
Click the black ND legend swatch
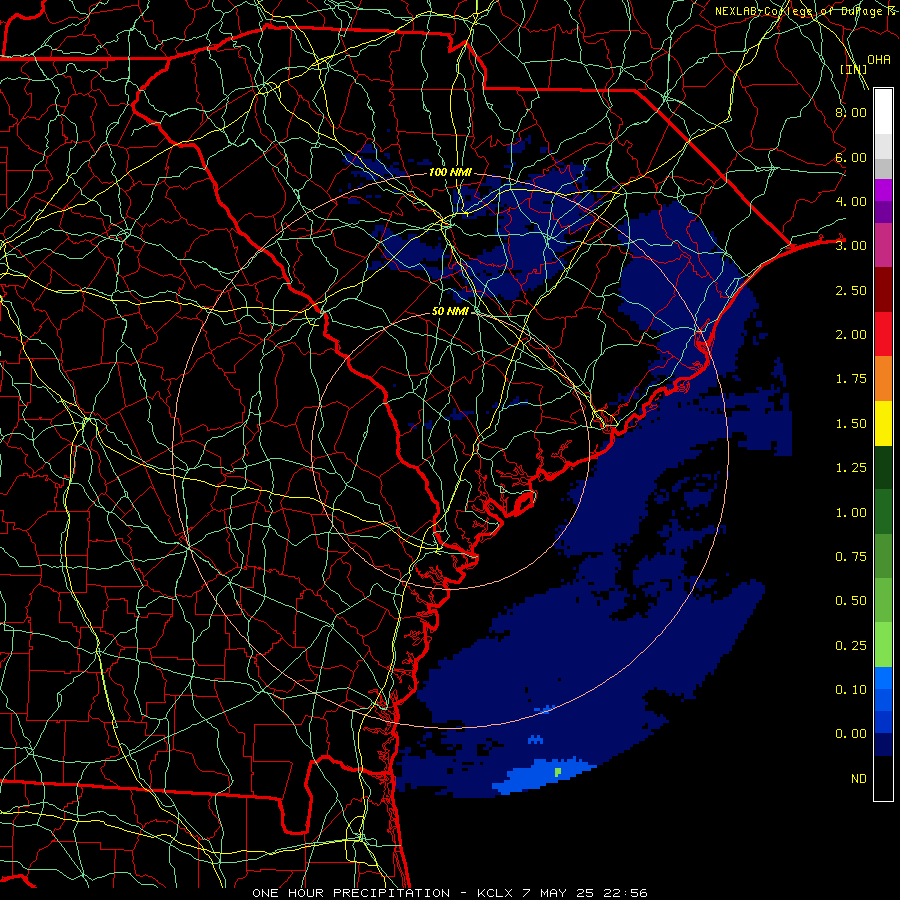coord(883,778)
